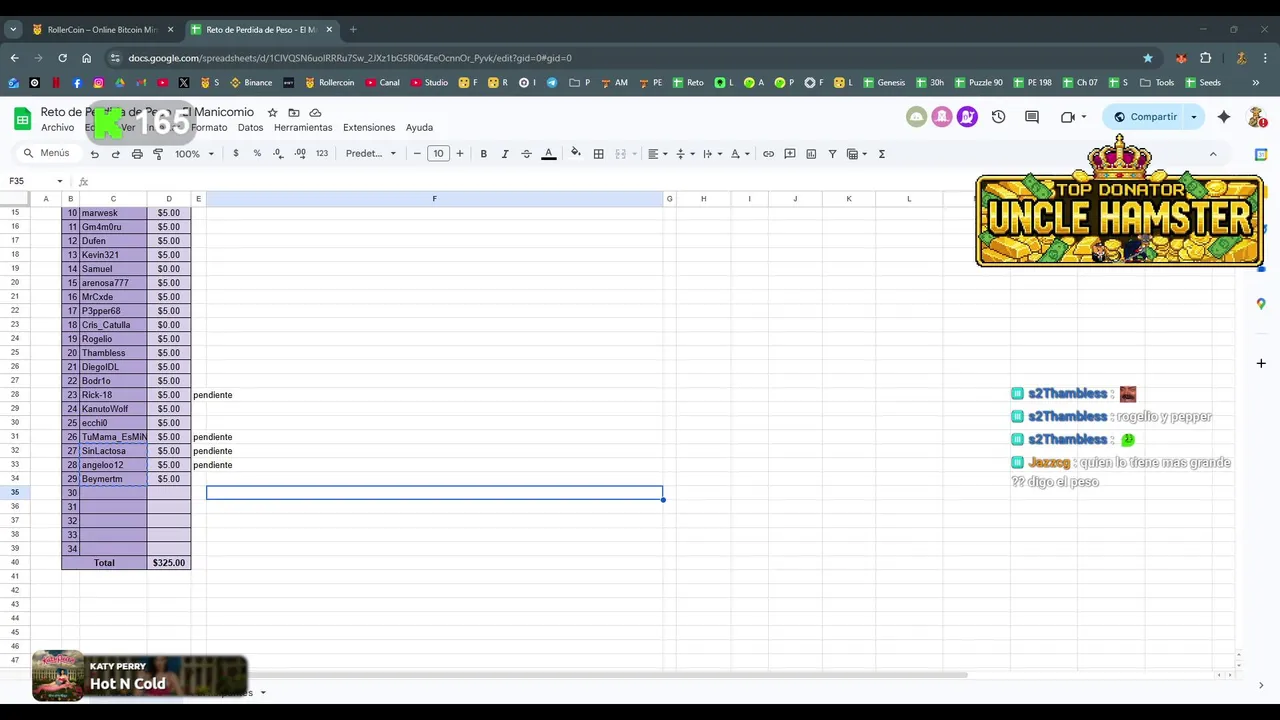Select the paint format roller tool
1280x720 pixels.
(x=158, y=154)
